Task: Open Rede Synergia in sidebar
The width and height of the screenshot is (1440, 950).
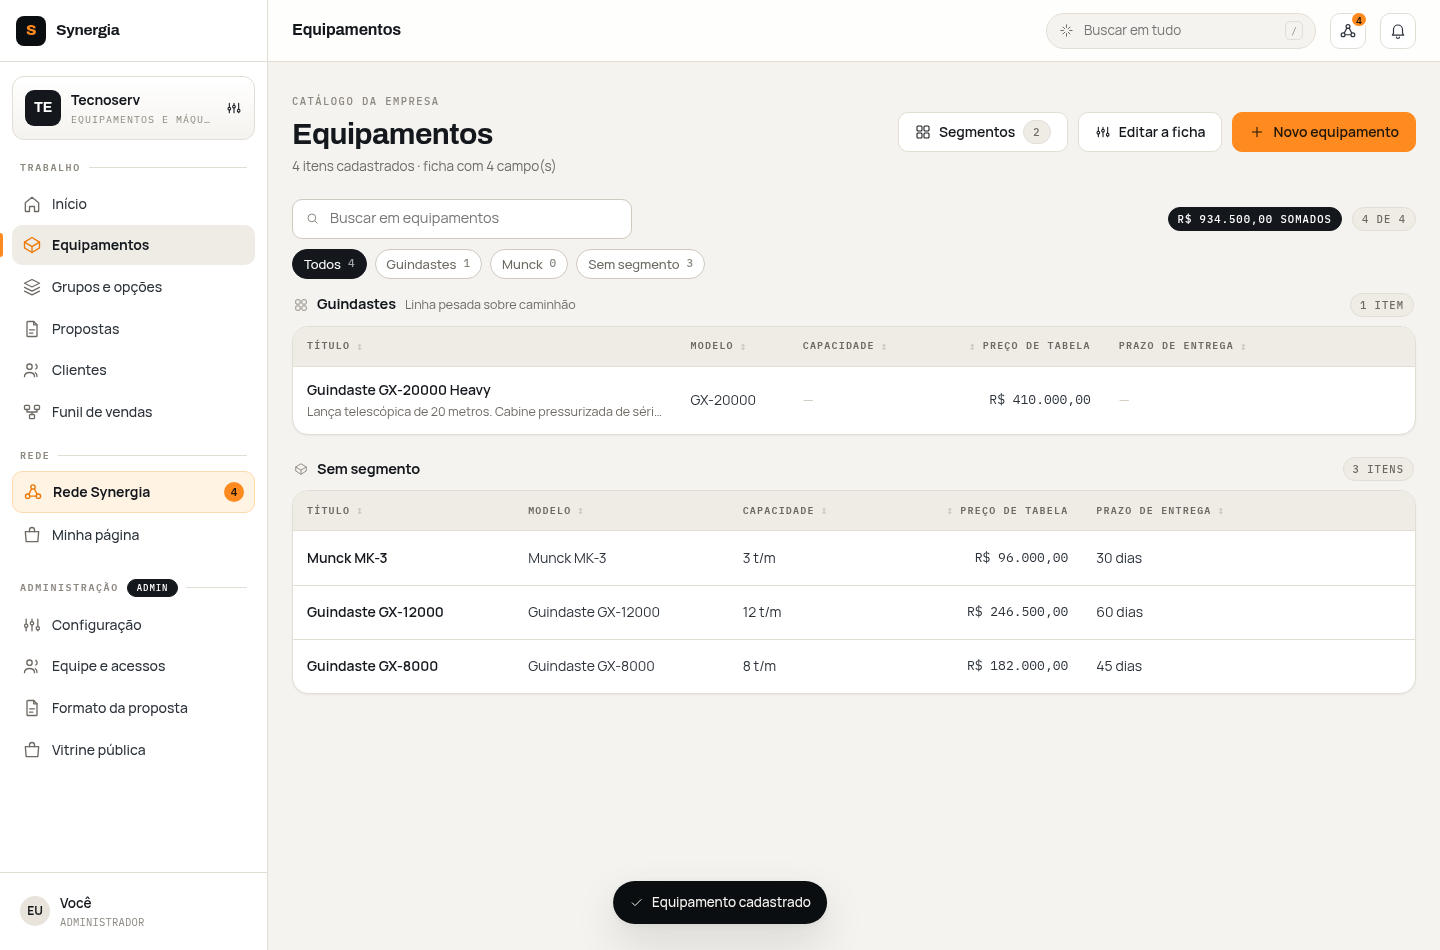Action: 133,492
